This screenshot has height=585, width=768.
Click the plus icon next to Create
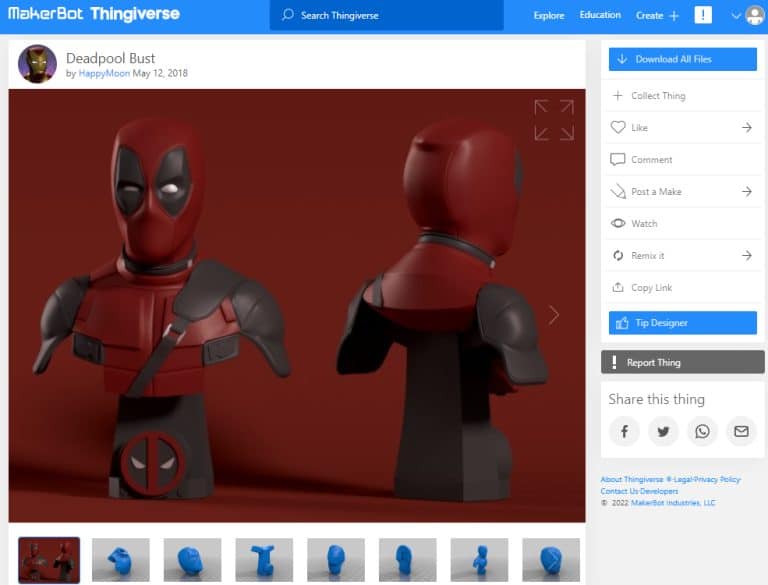(x=674, y=16)
